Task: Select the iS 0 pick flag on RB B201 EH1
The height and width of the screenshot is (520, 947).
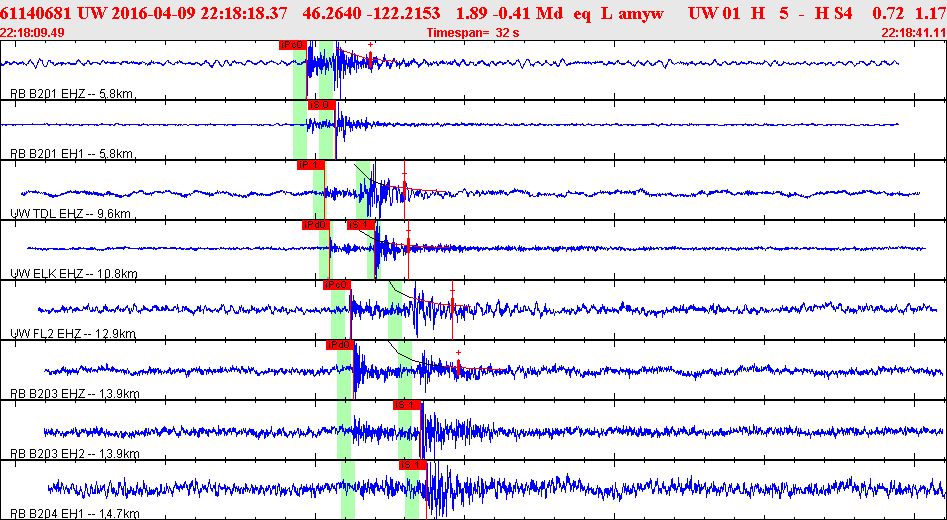Action: 321,105
